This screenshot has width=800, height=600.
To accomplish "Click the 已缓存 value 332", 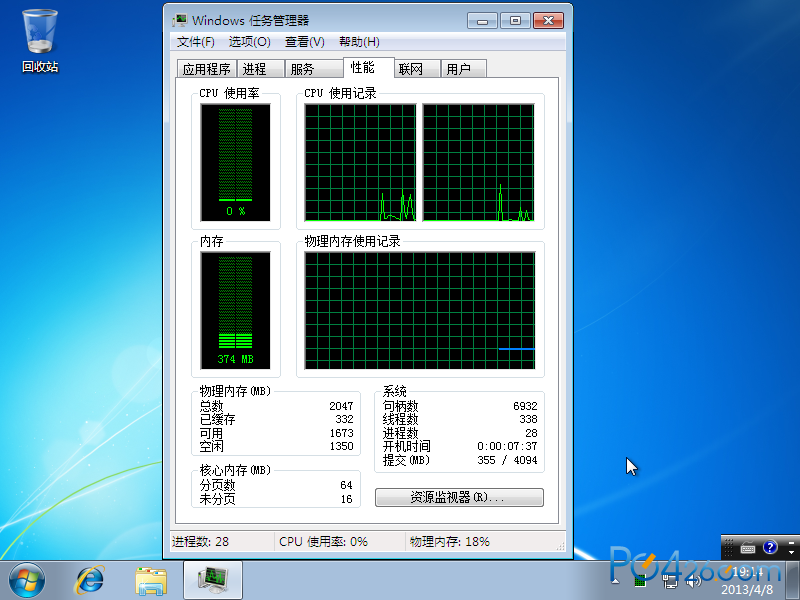I will click(344, 419).
